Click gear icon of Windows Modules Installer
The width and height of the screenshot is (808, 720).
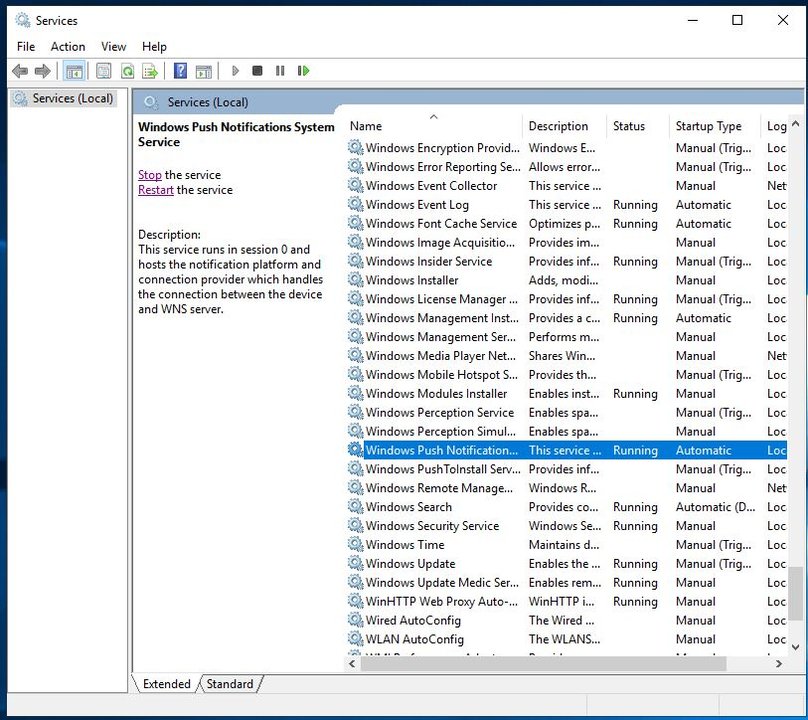[x=355, y=393]
